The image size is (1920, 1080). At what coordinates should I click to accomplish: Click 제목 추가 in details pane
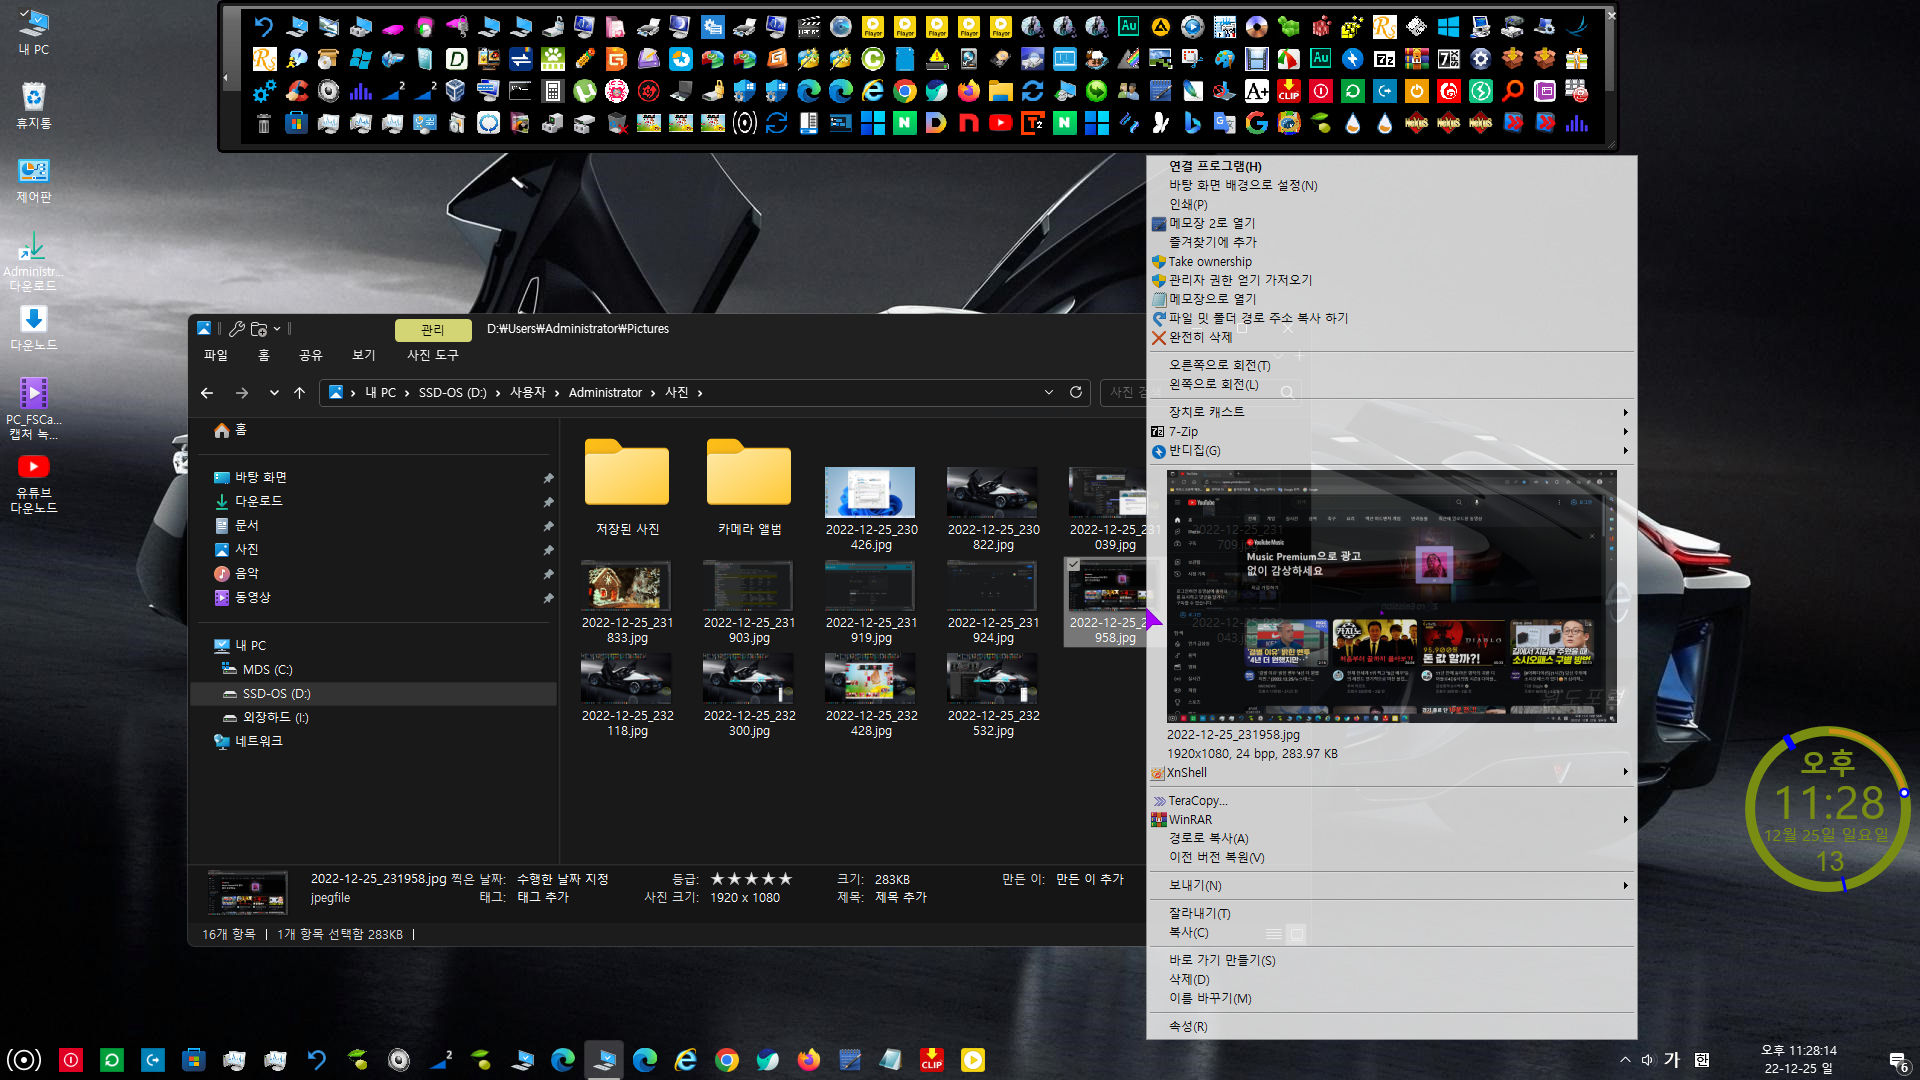(901, 898)
